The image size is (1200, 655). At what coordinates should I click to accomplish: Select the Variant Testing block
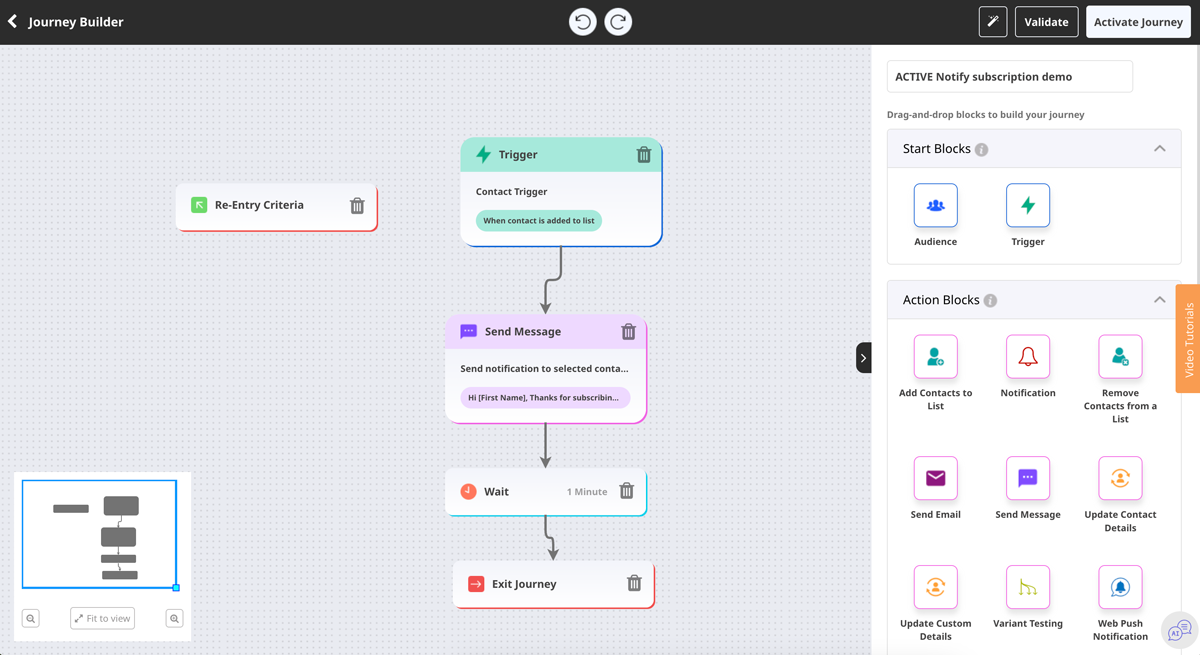tap(1028, 587)
